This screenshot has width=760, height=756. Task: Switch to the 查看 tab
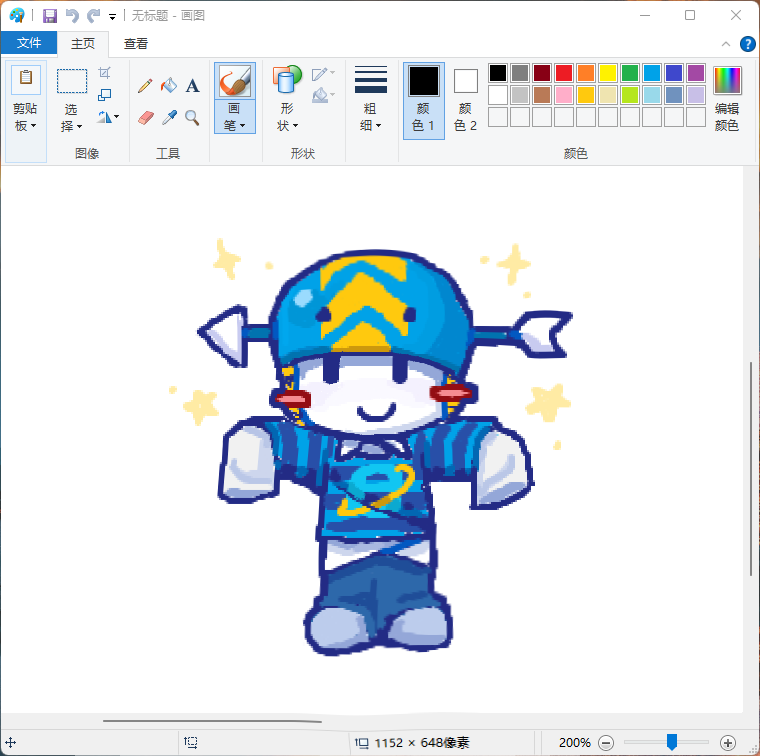pyautogui.click(x=136, y=44)
